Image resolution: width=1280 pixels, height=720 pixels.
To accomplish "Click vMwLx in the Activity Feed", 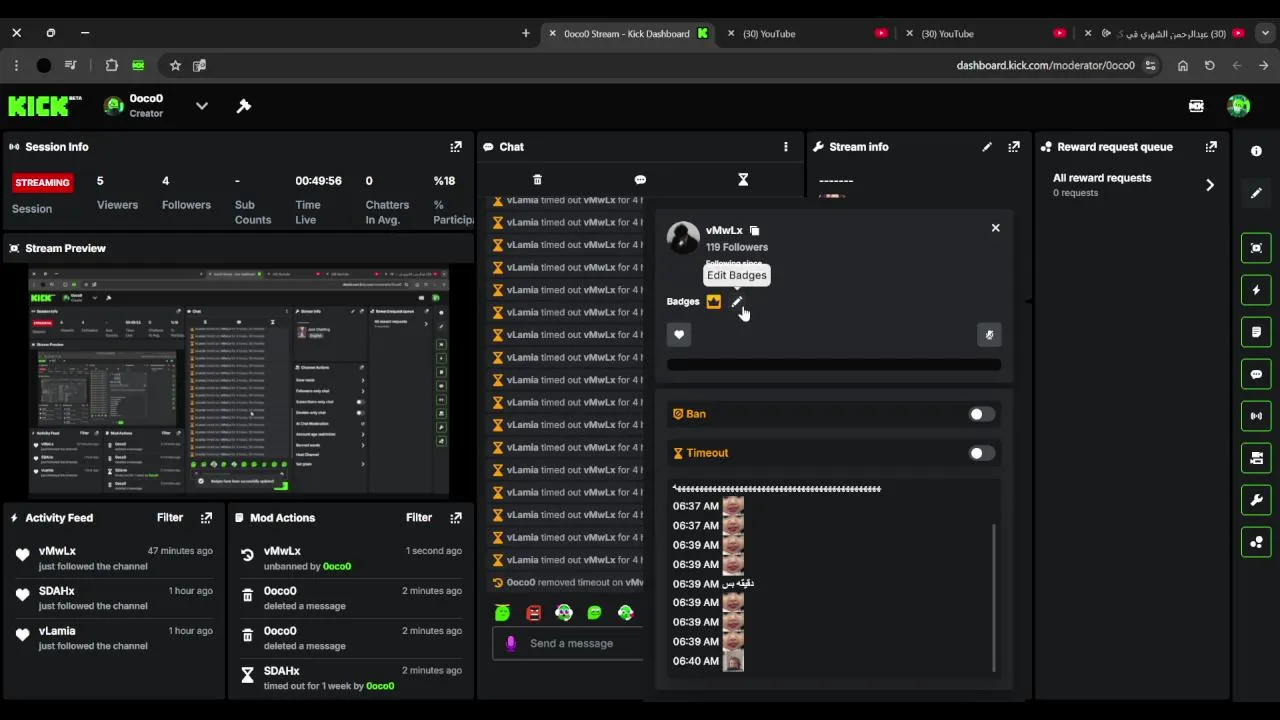I will (x=57, y=551).
